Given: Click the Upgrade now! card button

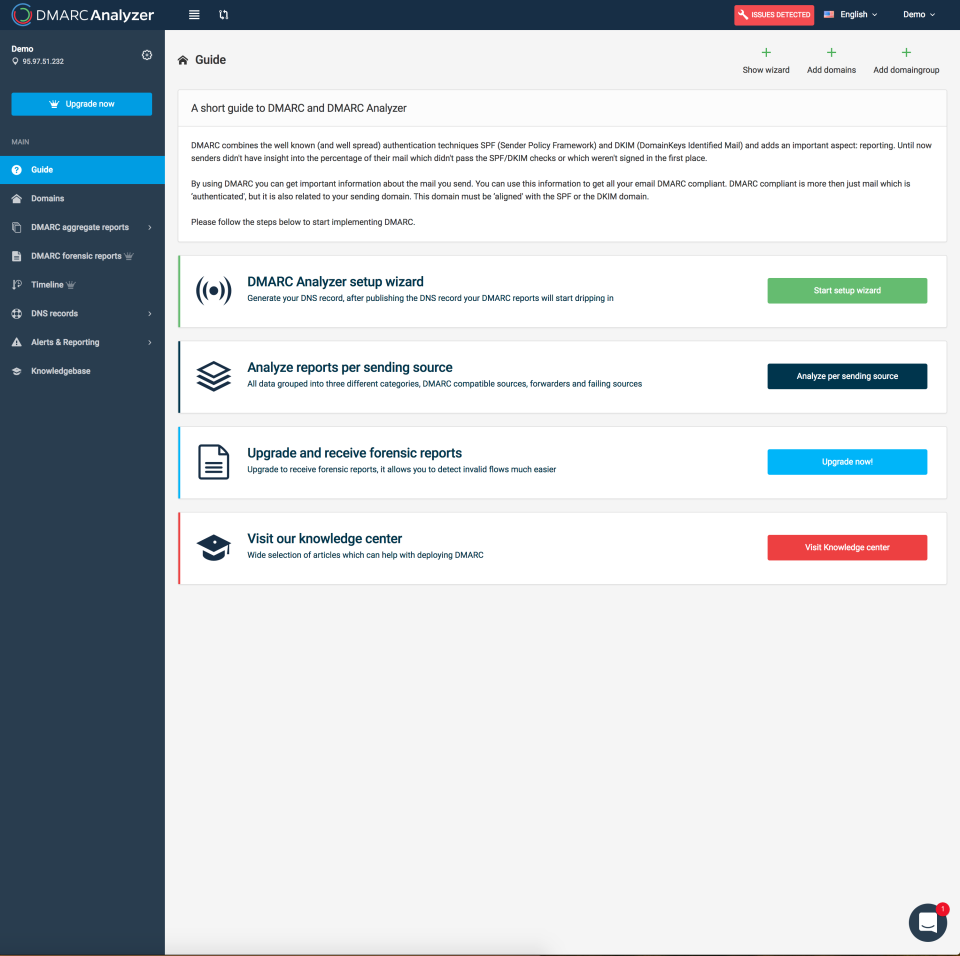Looking at the screenshot, I should coord(847,462).
